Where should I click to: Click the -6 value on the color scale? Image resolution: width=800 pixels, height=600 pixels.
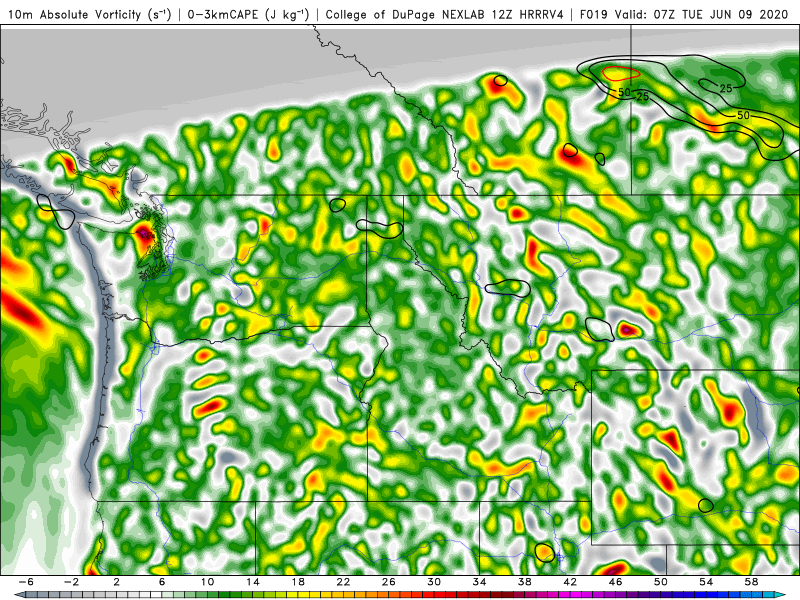26,582
